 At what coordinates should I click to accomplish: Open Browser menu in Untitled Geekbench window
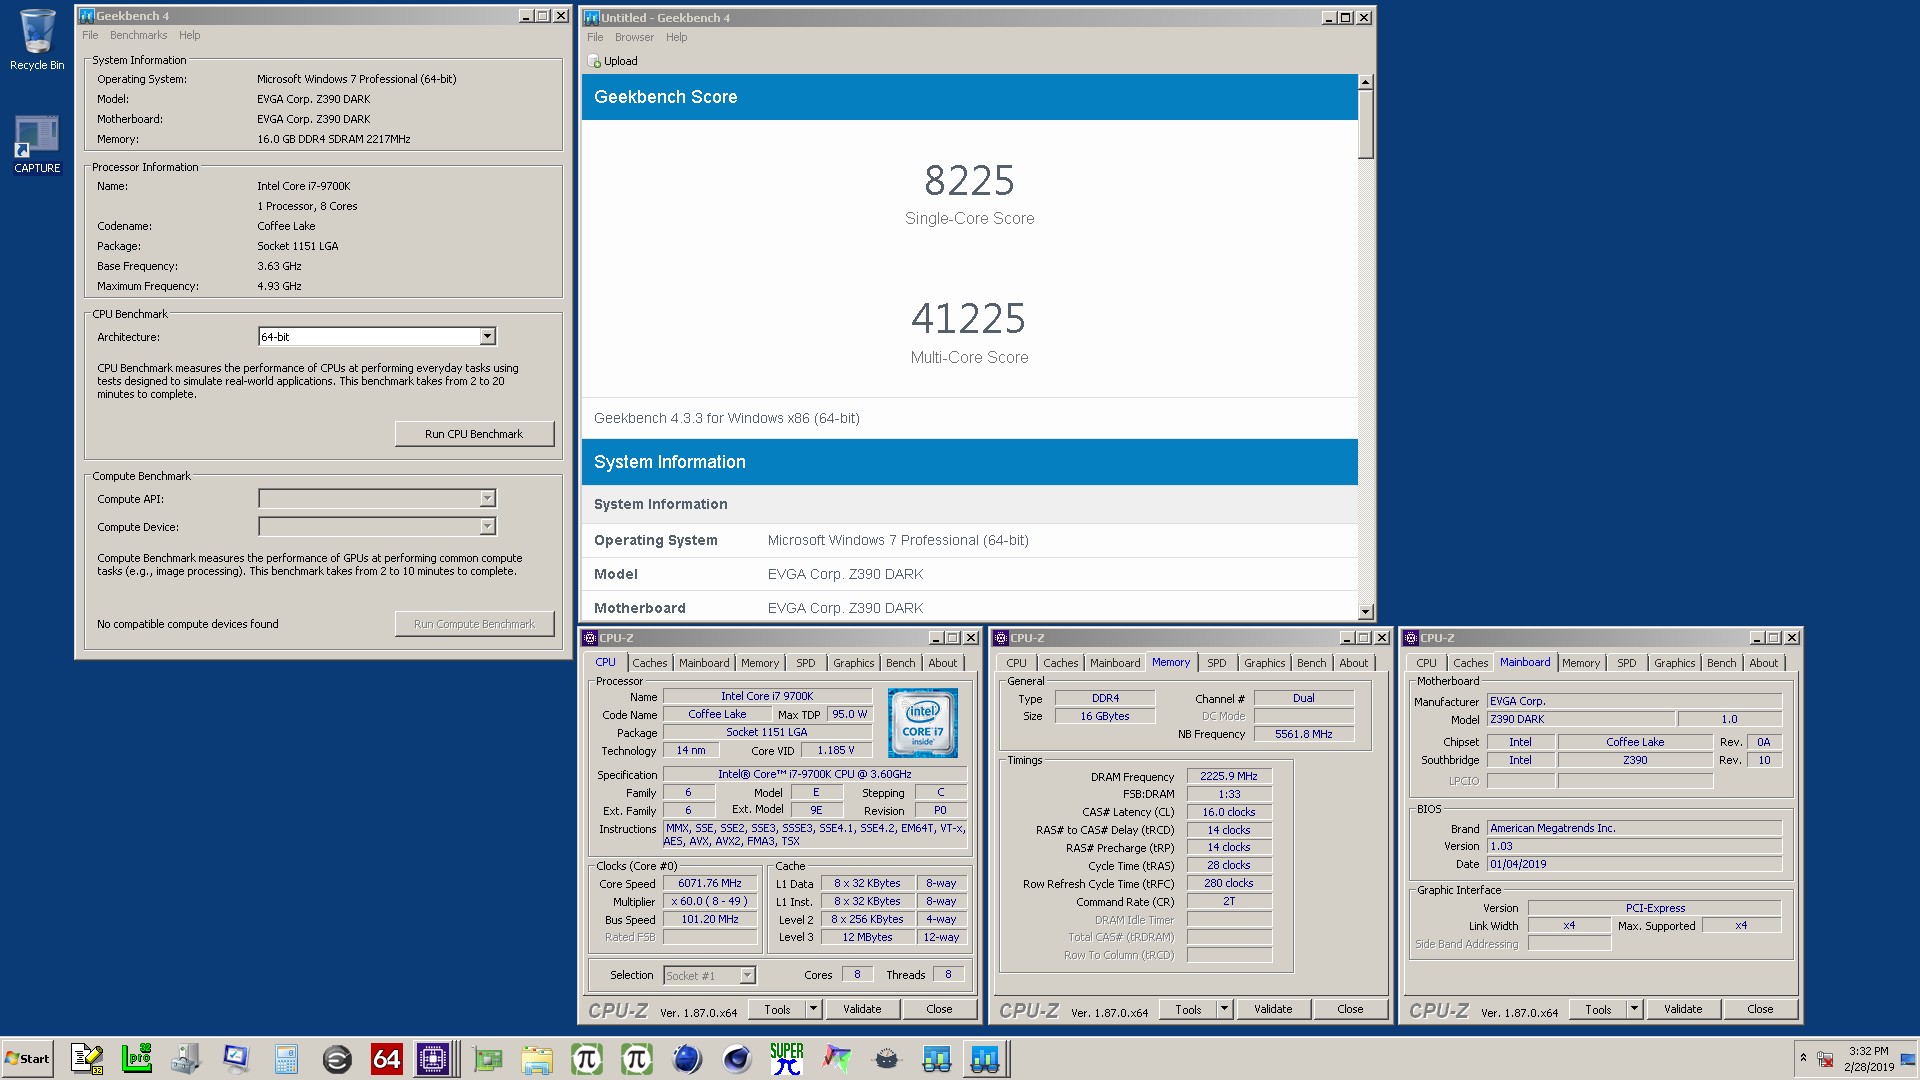tap(634, 37)
